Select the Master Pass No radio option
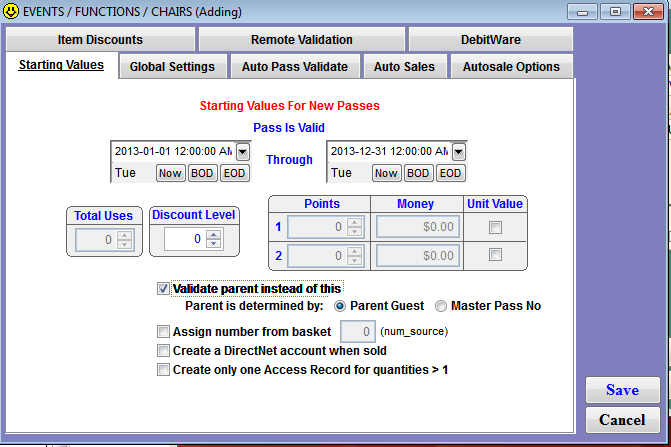This screenshot has height=447, width=671. click(441, 306)
